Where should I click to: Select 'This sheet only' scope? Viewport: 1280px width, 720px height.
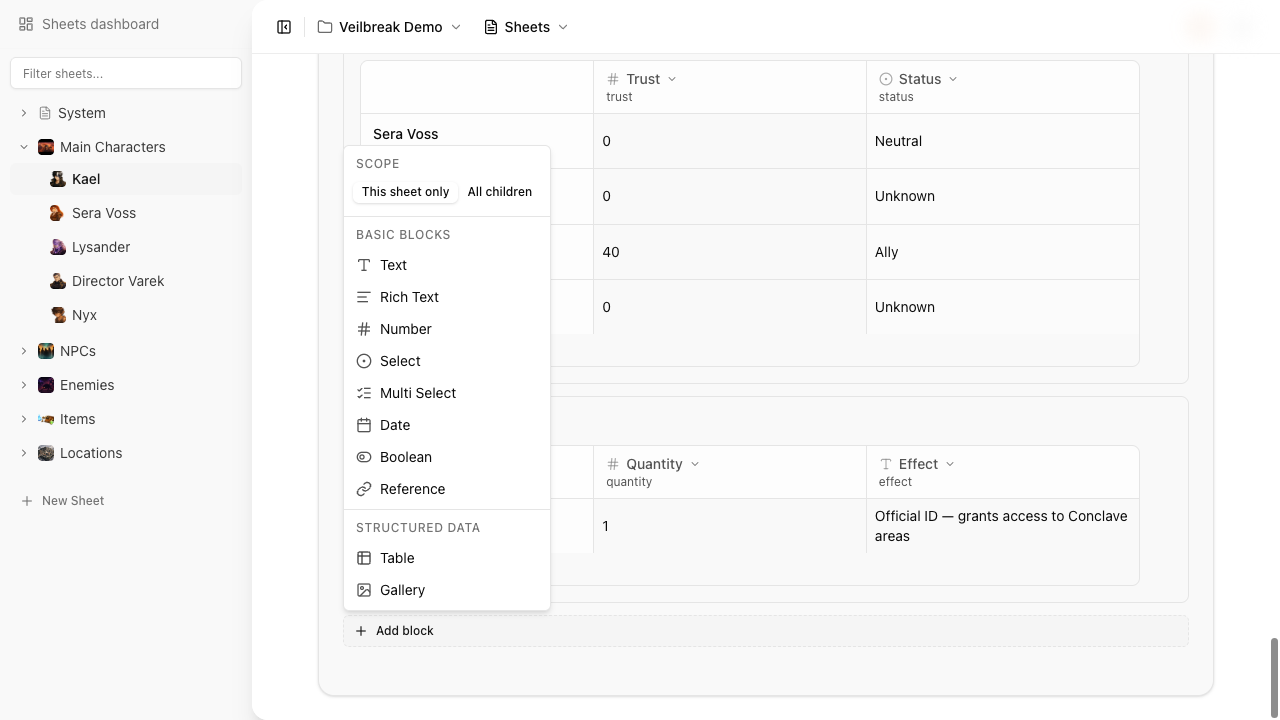pos(405,192)
